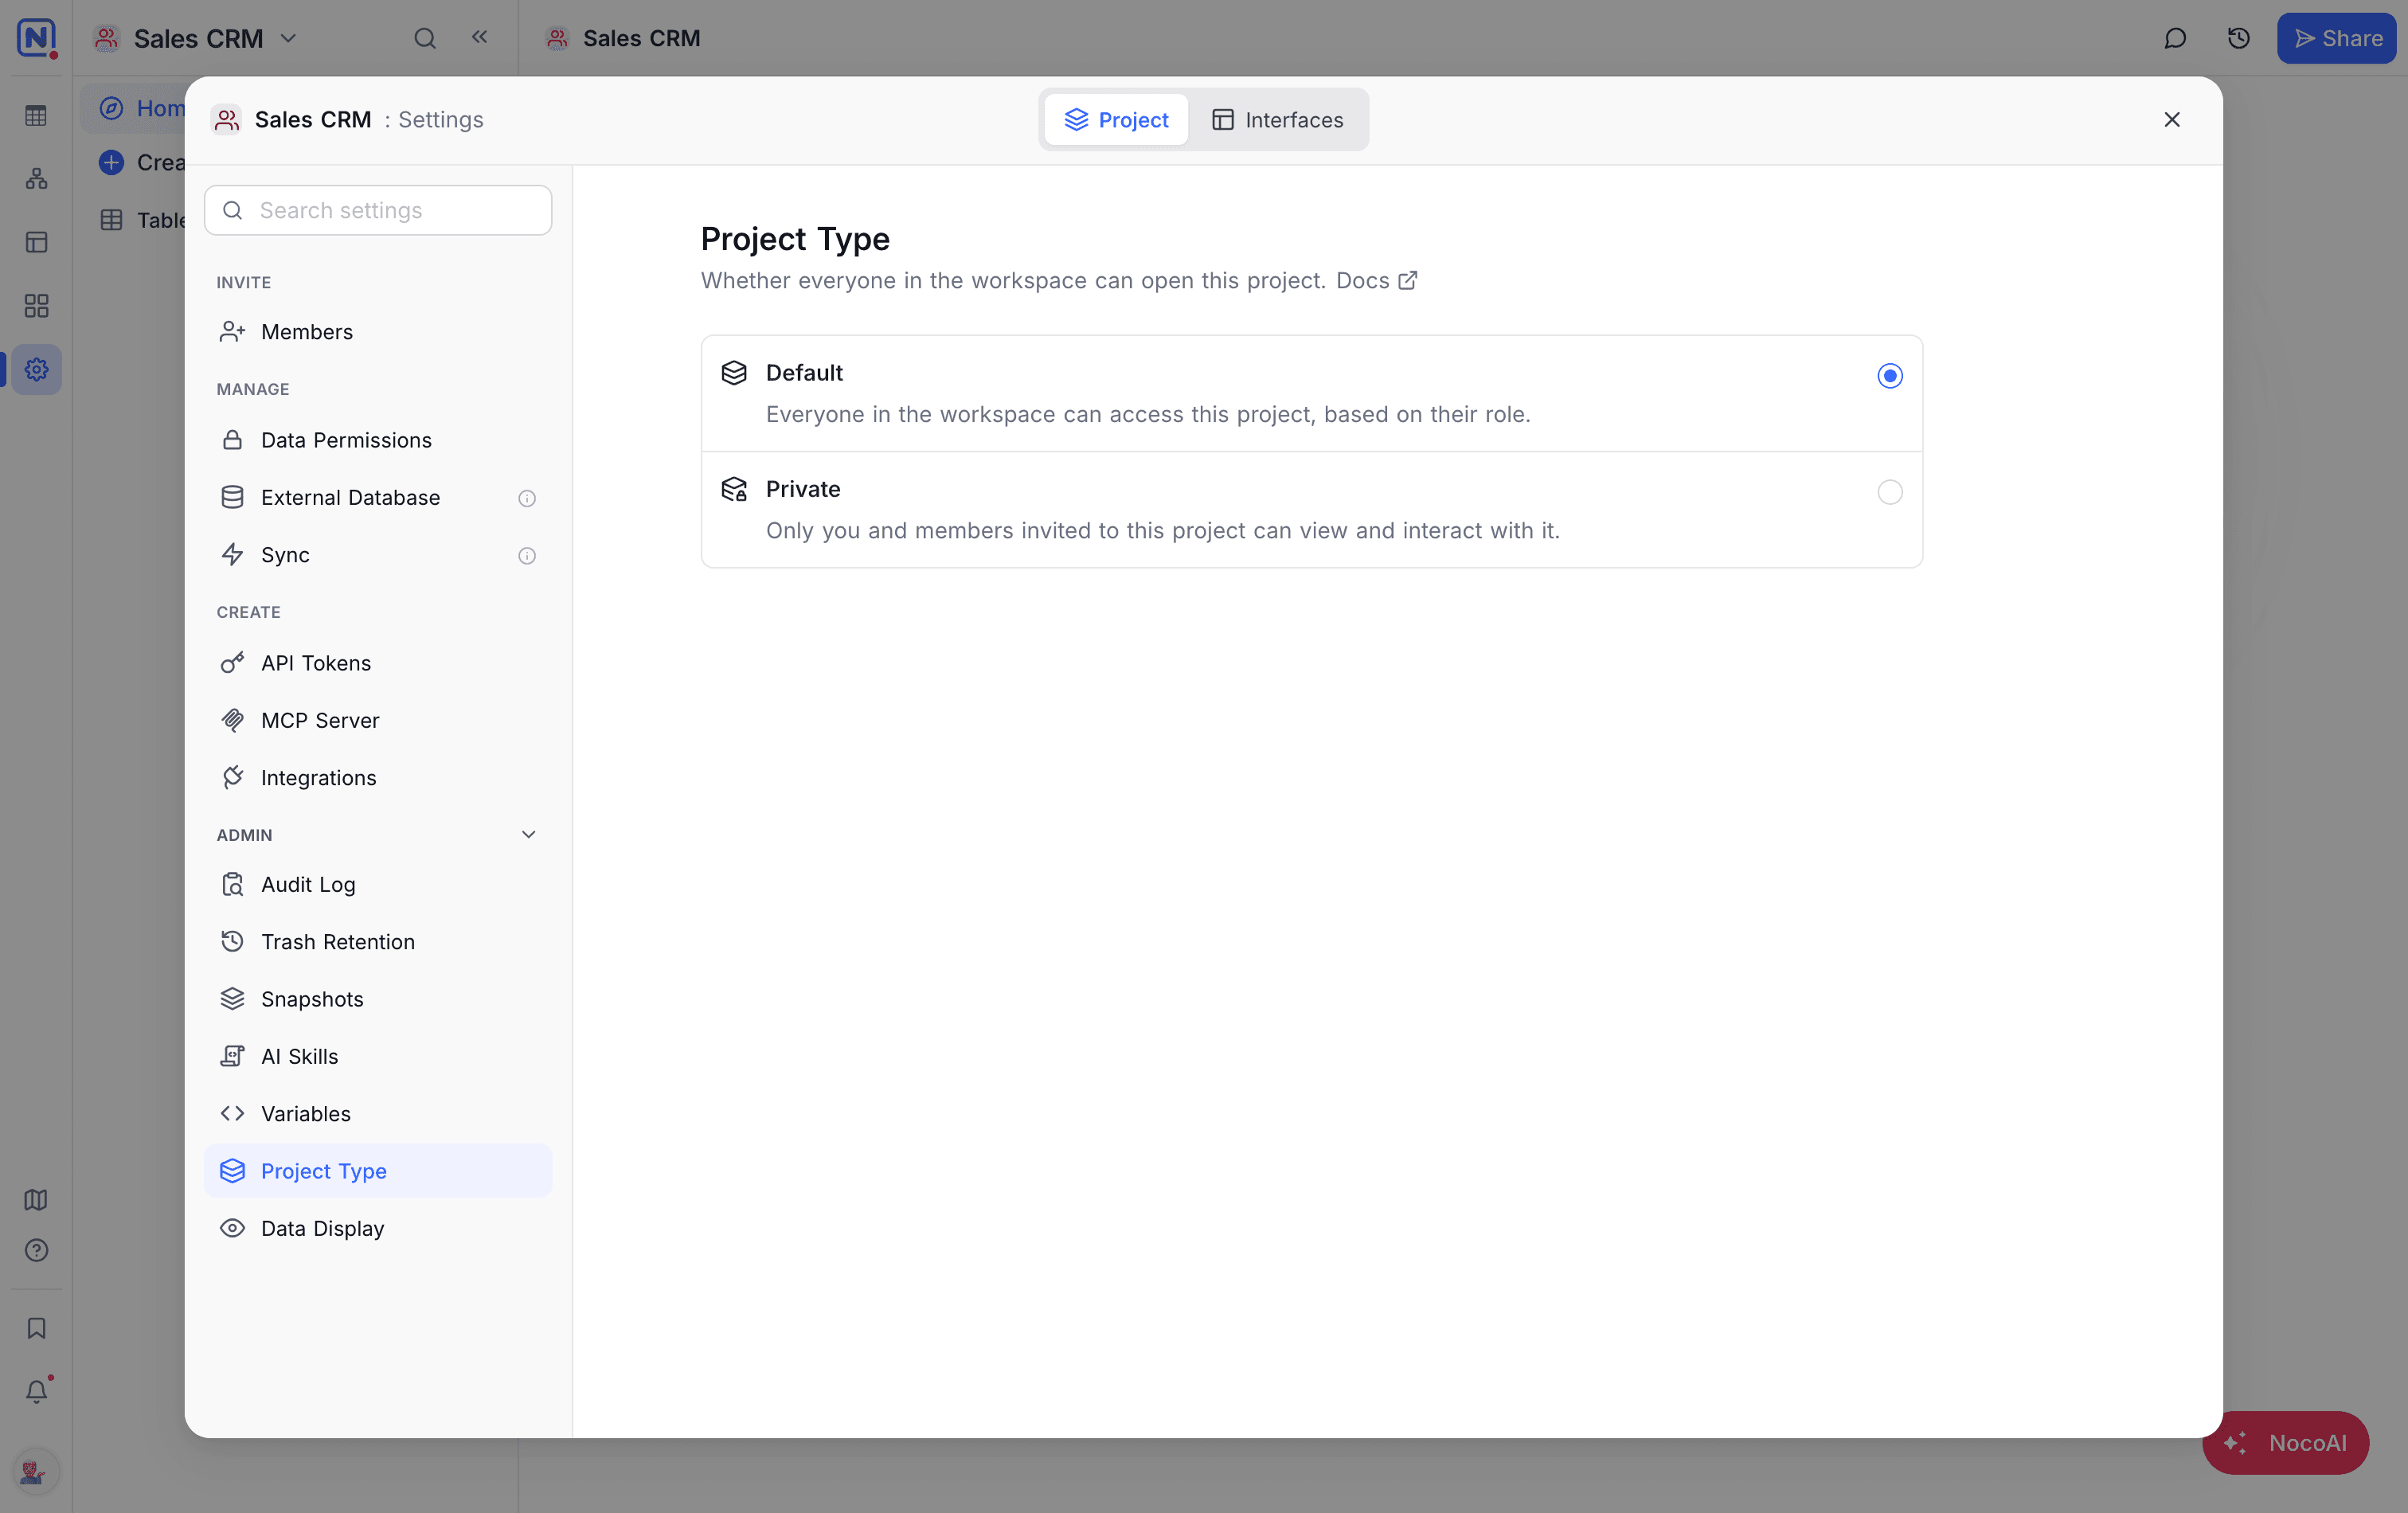This screenshot has height=1513, width=2408.
Task: Collapse the ADMIN section chevron
Action: [528, 834]
